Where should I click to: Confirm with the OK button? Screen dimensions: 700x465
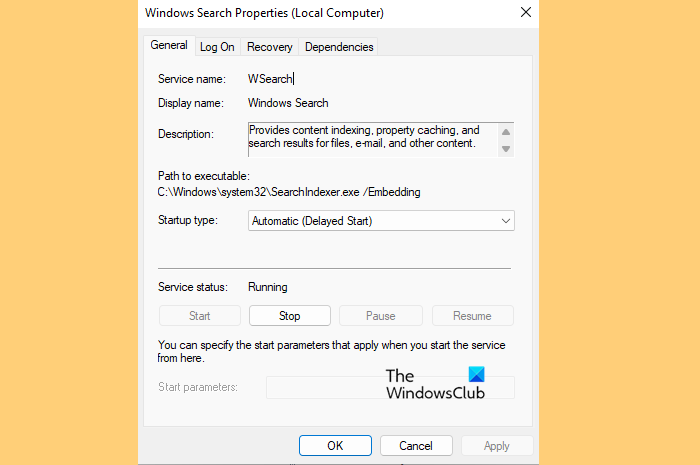pos(335,445)
